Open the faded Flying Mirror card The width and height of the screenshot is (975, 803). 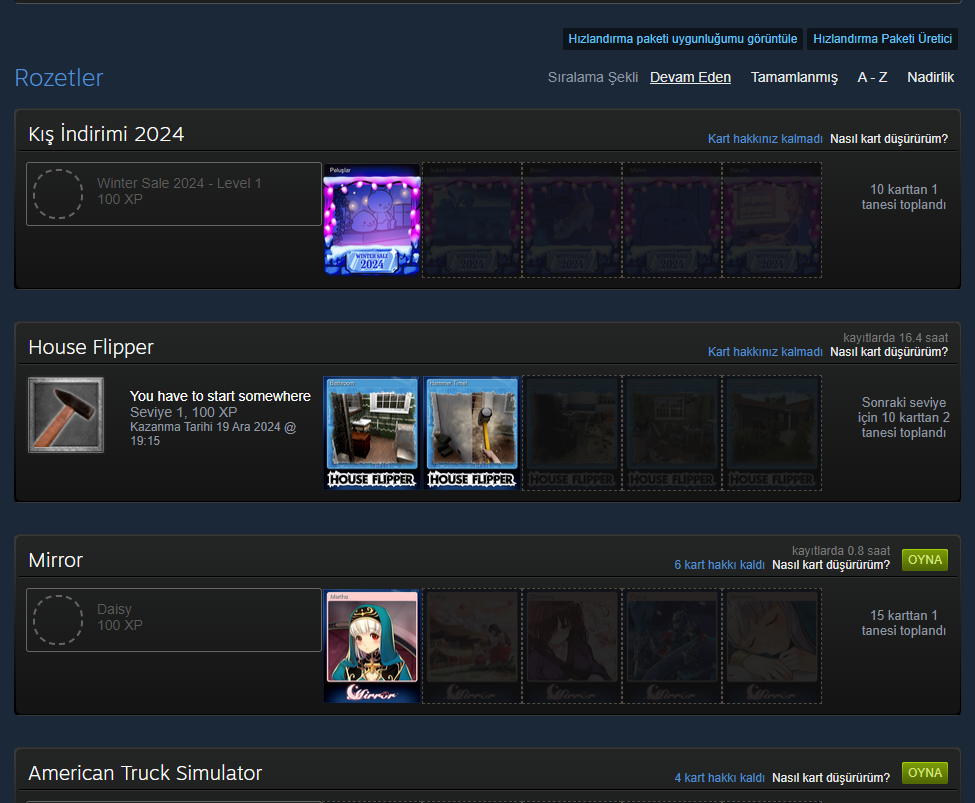(672, 646)
